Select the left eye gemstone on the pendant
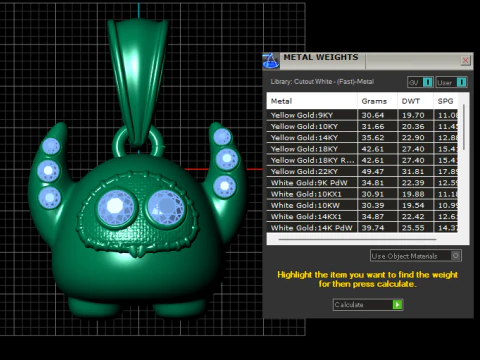This screenshot has width=480, height=360. [x=115, y=207]
